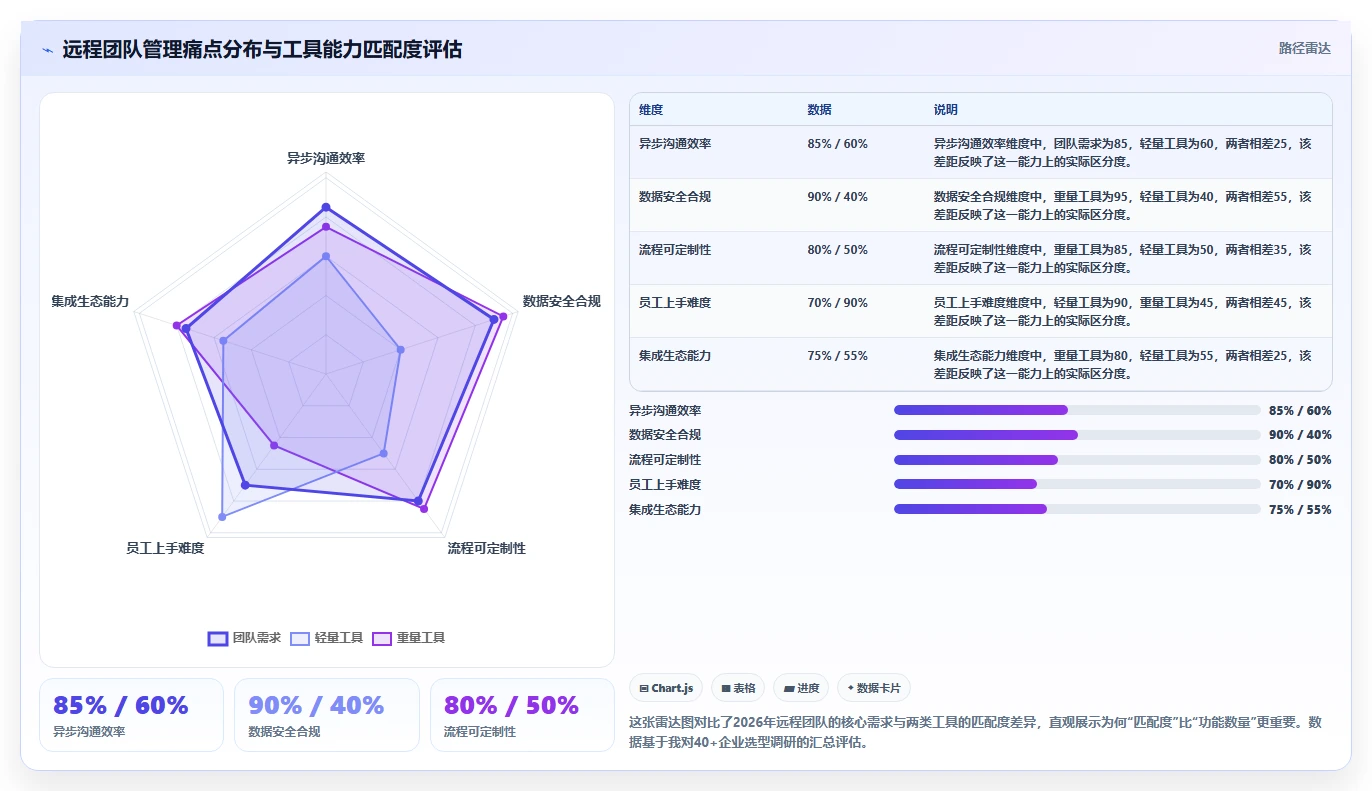Click radar axis label 流程可定制性
The image size is (1372, 791).
tap(486, 548)
